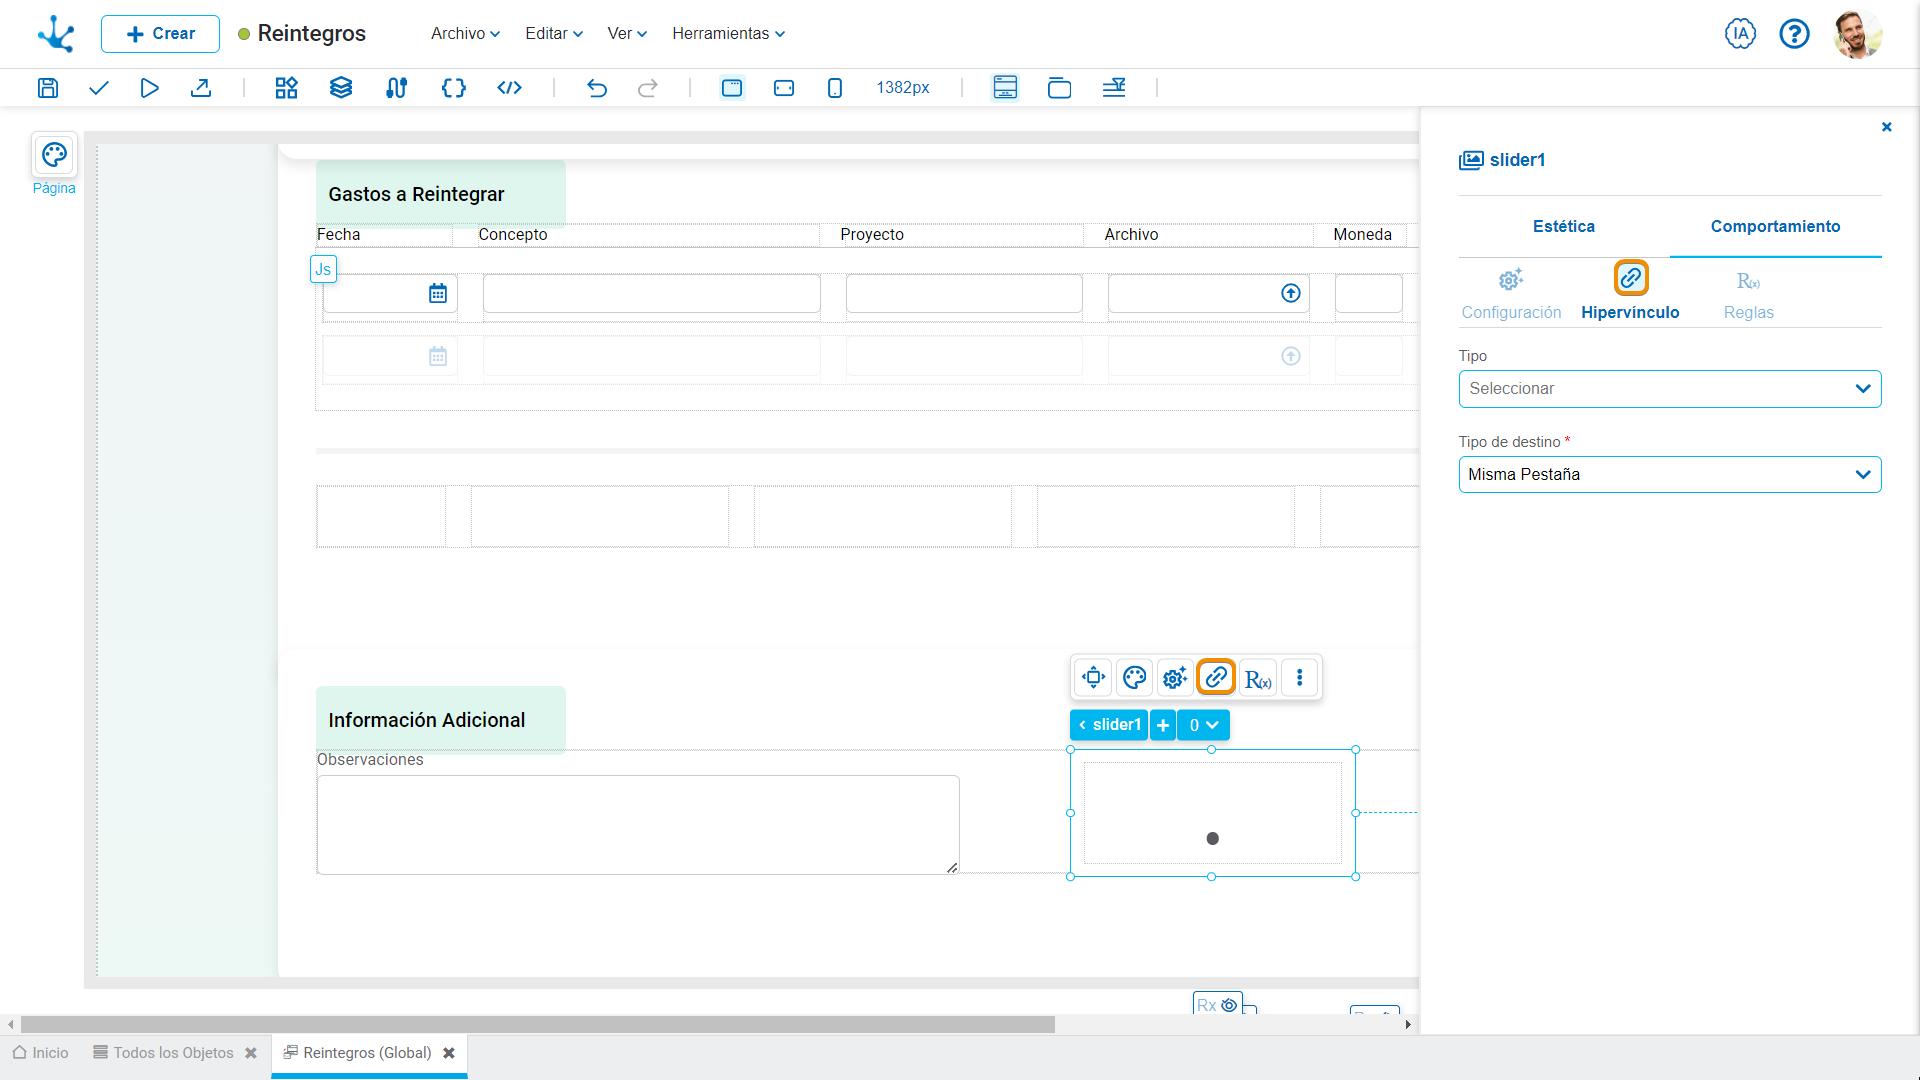Toggle the form layout outline icon
The height and width of the screenshot is (1080, 1920).
(x=1005, y=88)
